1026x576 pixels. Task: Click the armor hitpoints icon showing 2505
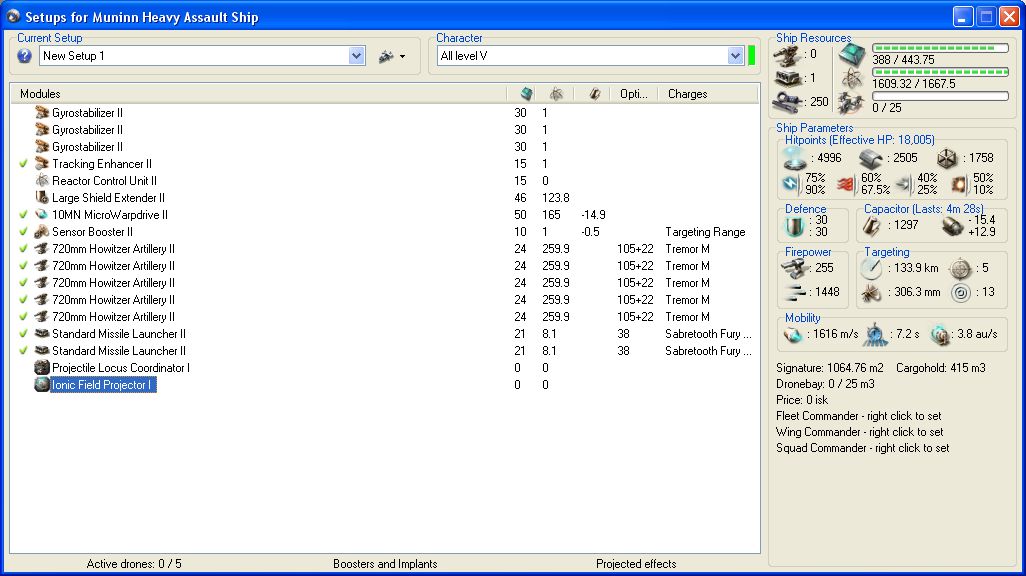pos(871,158)
